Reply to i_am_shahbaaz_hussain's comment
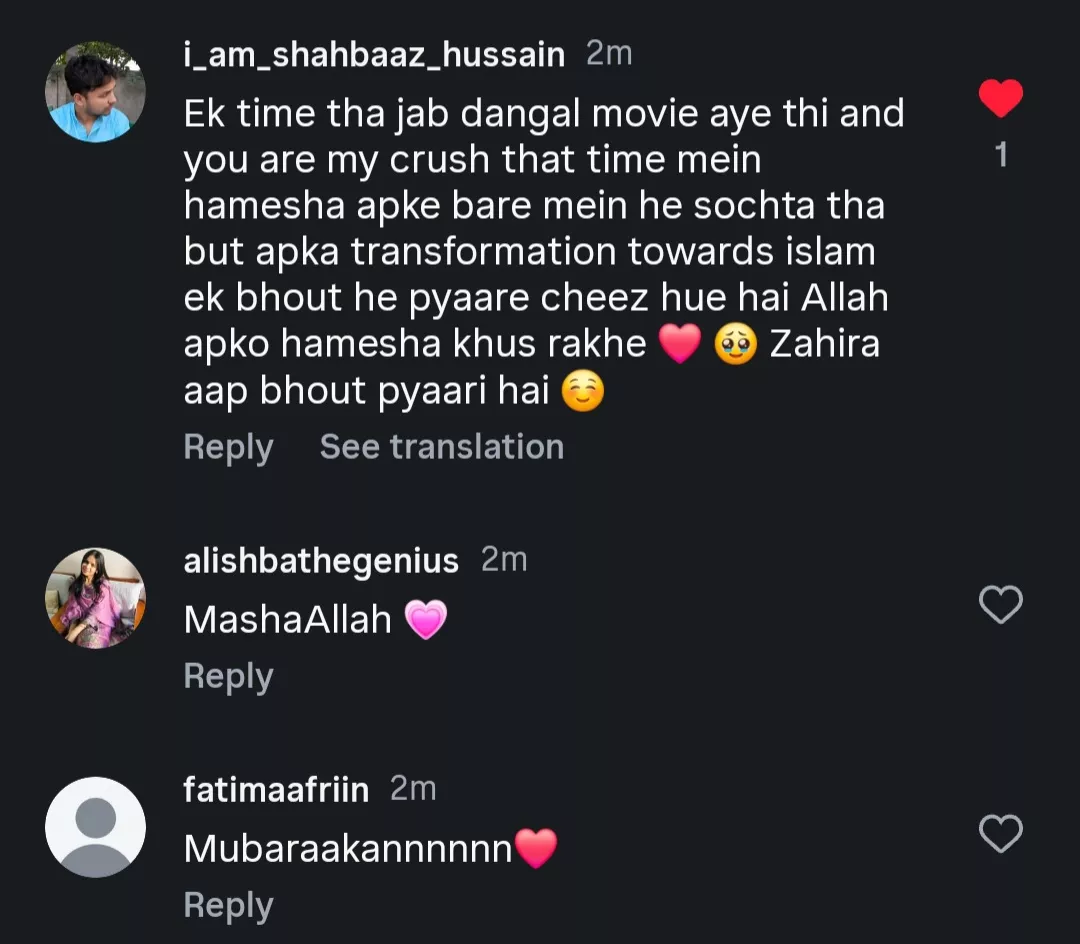The image size is (1080, 944). (228, 447)
